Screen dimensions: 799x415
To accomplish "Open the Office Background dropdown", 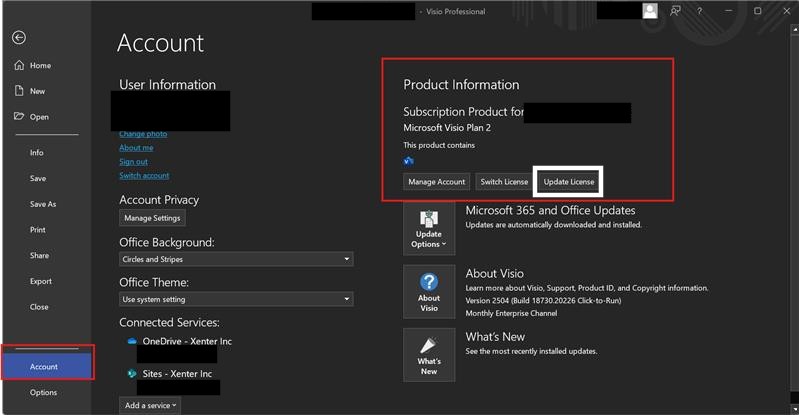I will click(236, 259).
